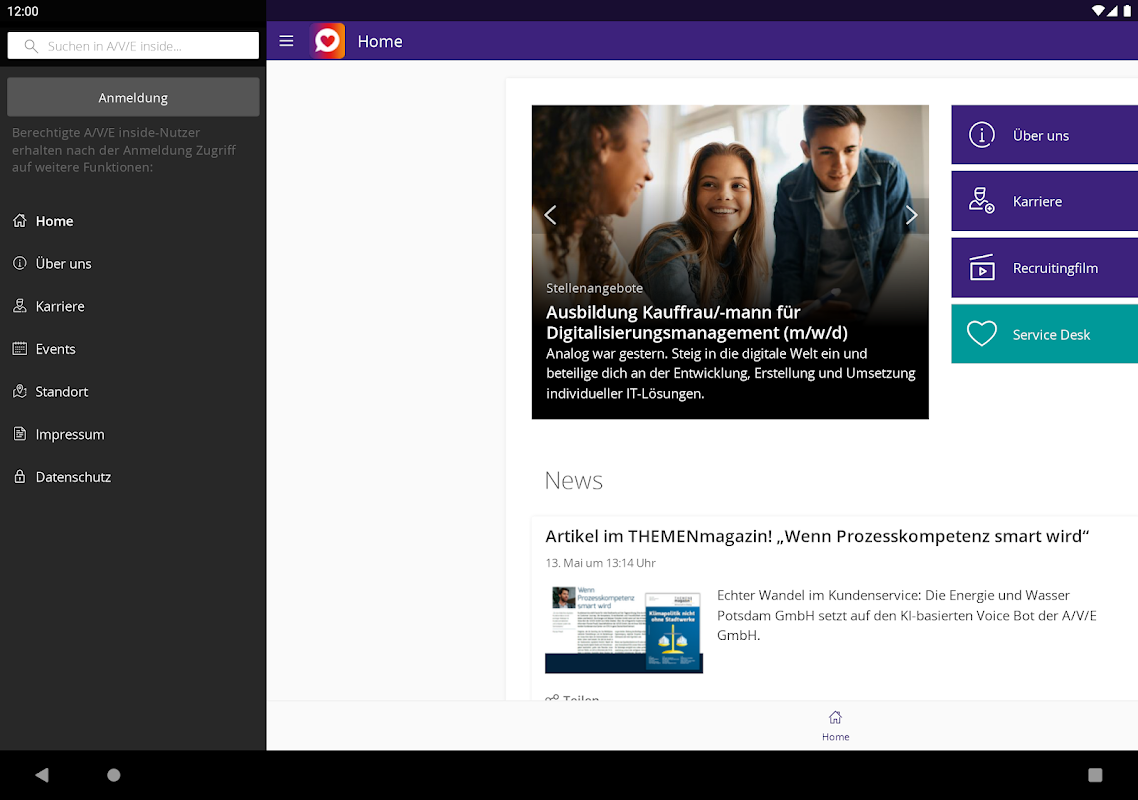Open the THEMENmagazin article headline
The image size is (1138, 800).
click(816, 537)
